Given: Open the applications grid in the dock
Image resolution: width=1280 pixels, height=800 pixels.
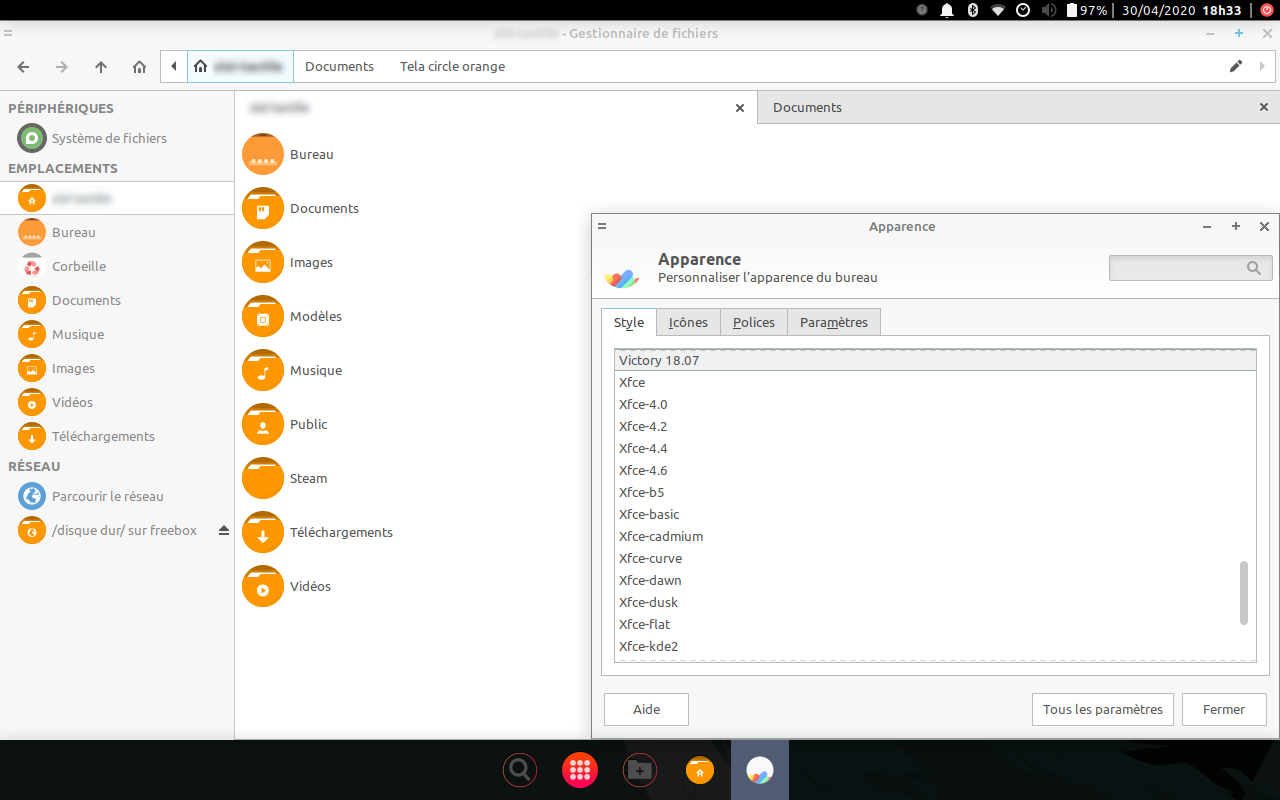Looking at the screenshot, I should click(x=580, y=770).
